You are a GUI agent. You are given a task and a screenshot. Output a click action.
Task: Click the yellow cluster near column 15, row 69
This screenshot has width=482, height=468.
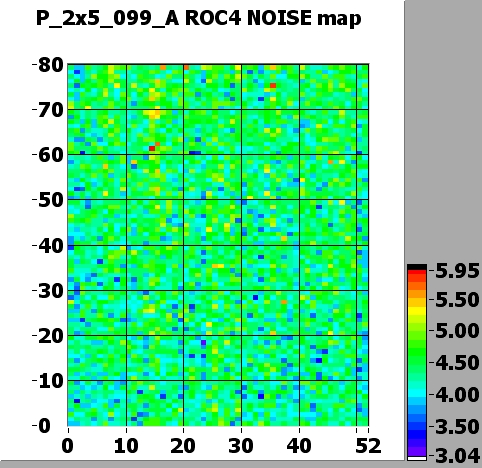pos(154,114)
